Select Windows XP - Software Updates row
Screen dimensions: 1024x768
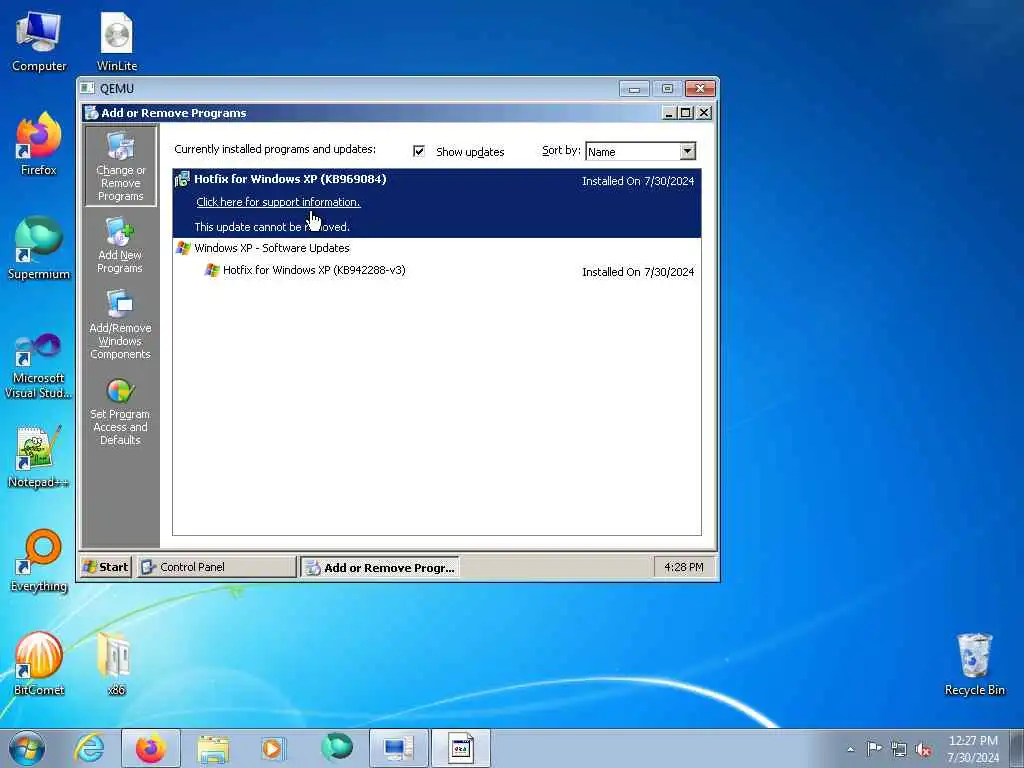[x=437, y=248]
